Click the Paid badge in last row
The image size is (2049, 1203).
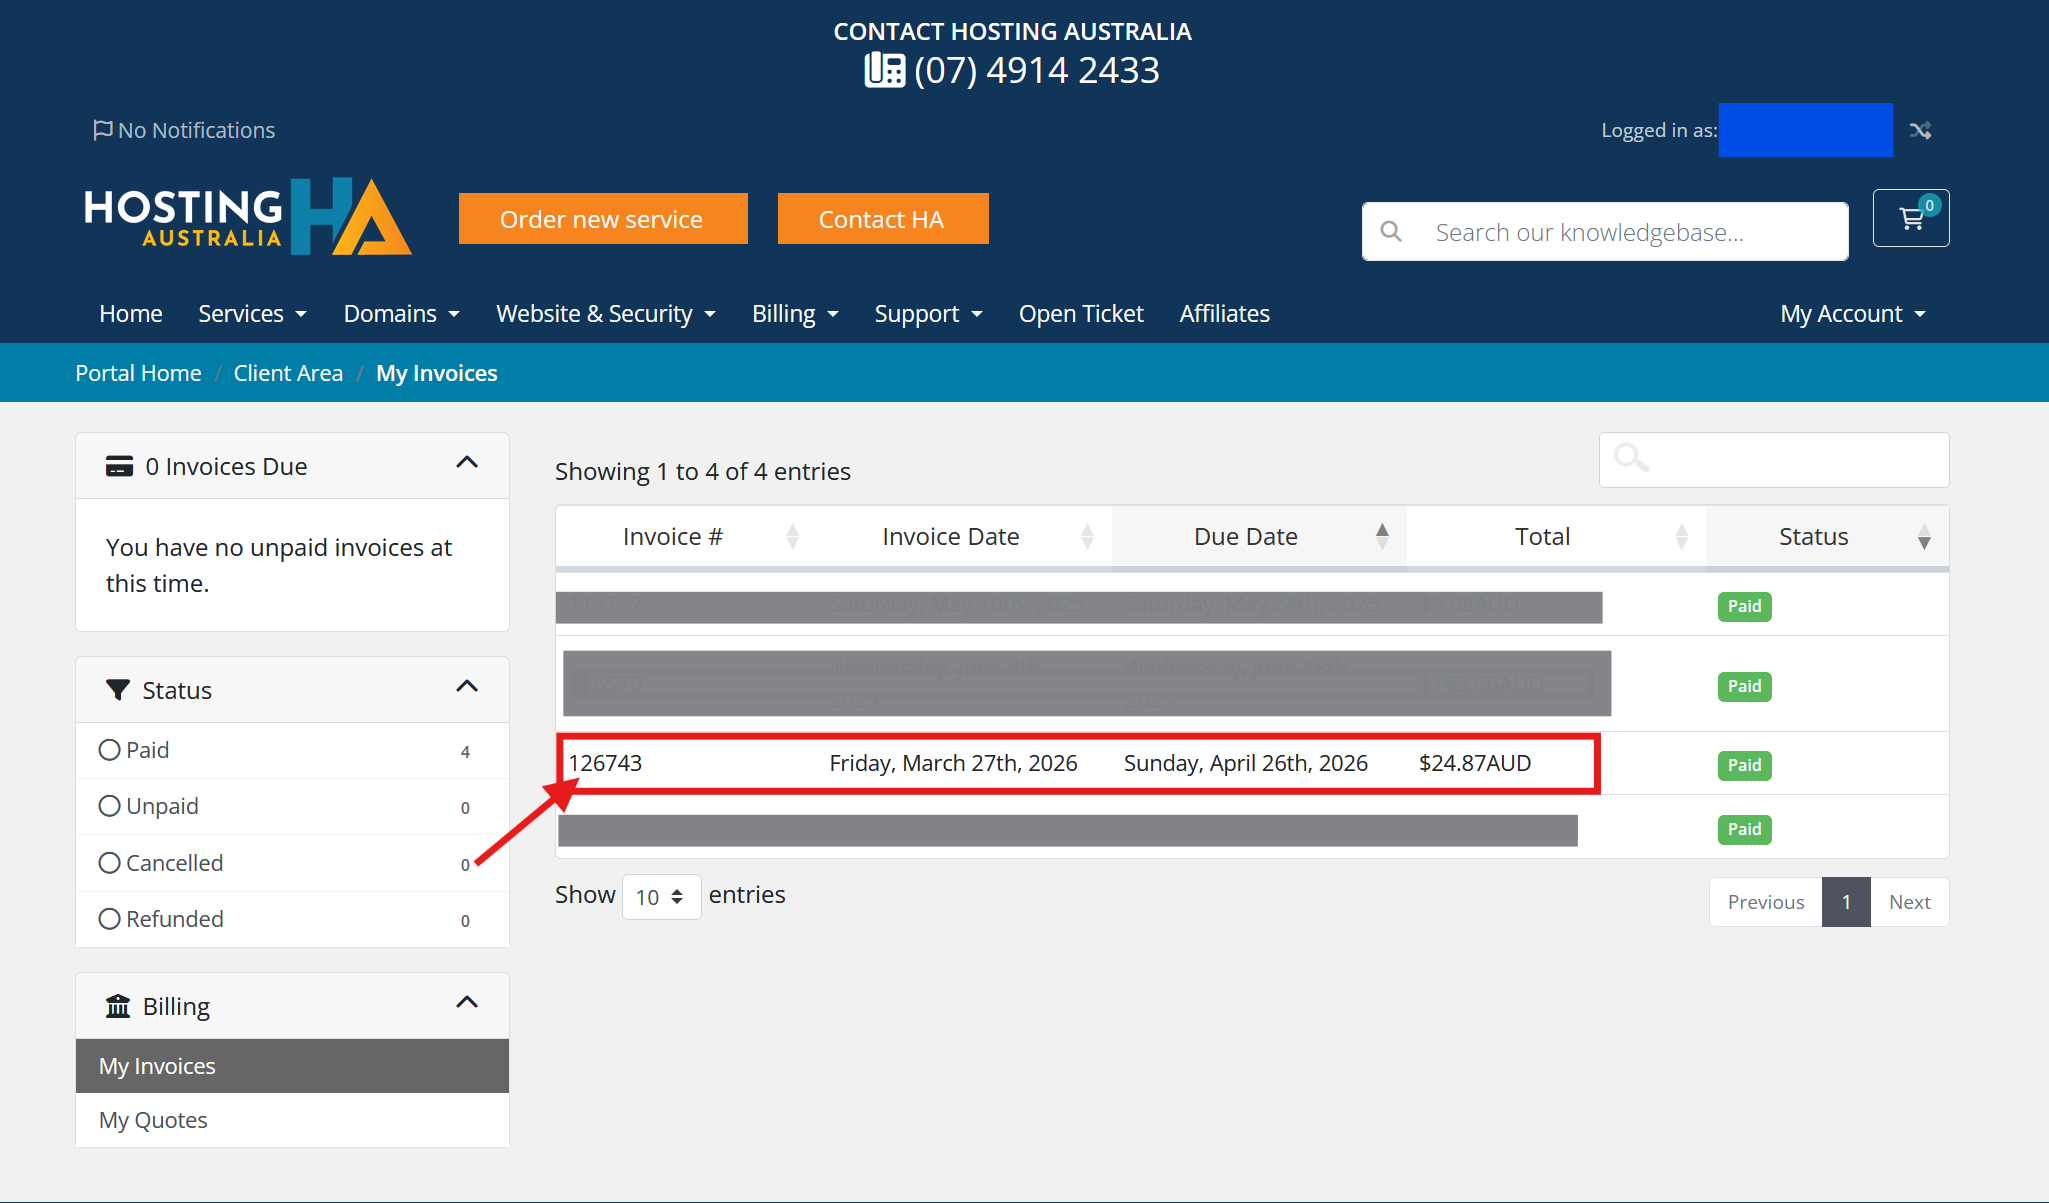coord(1744,829)
